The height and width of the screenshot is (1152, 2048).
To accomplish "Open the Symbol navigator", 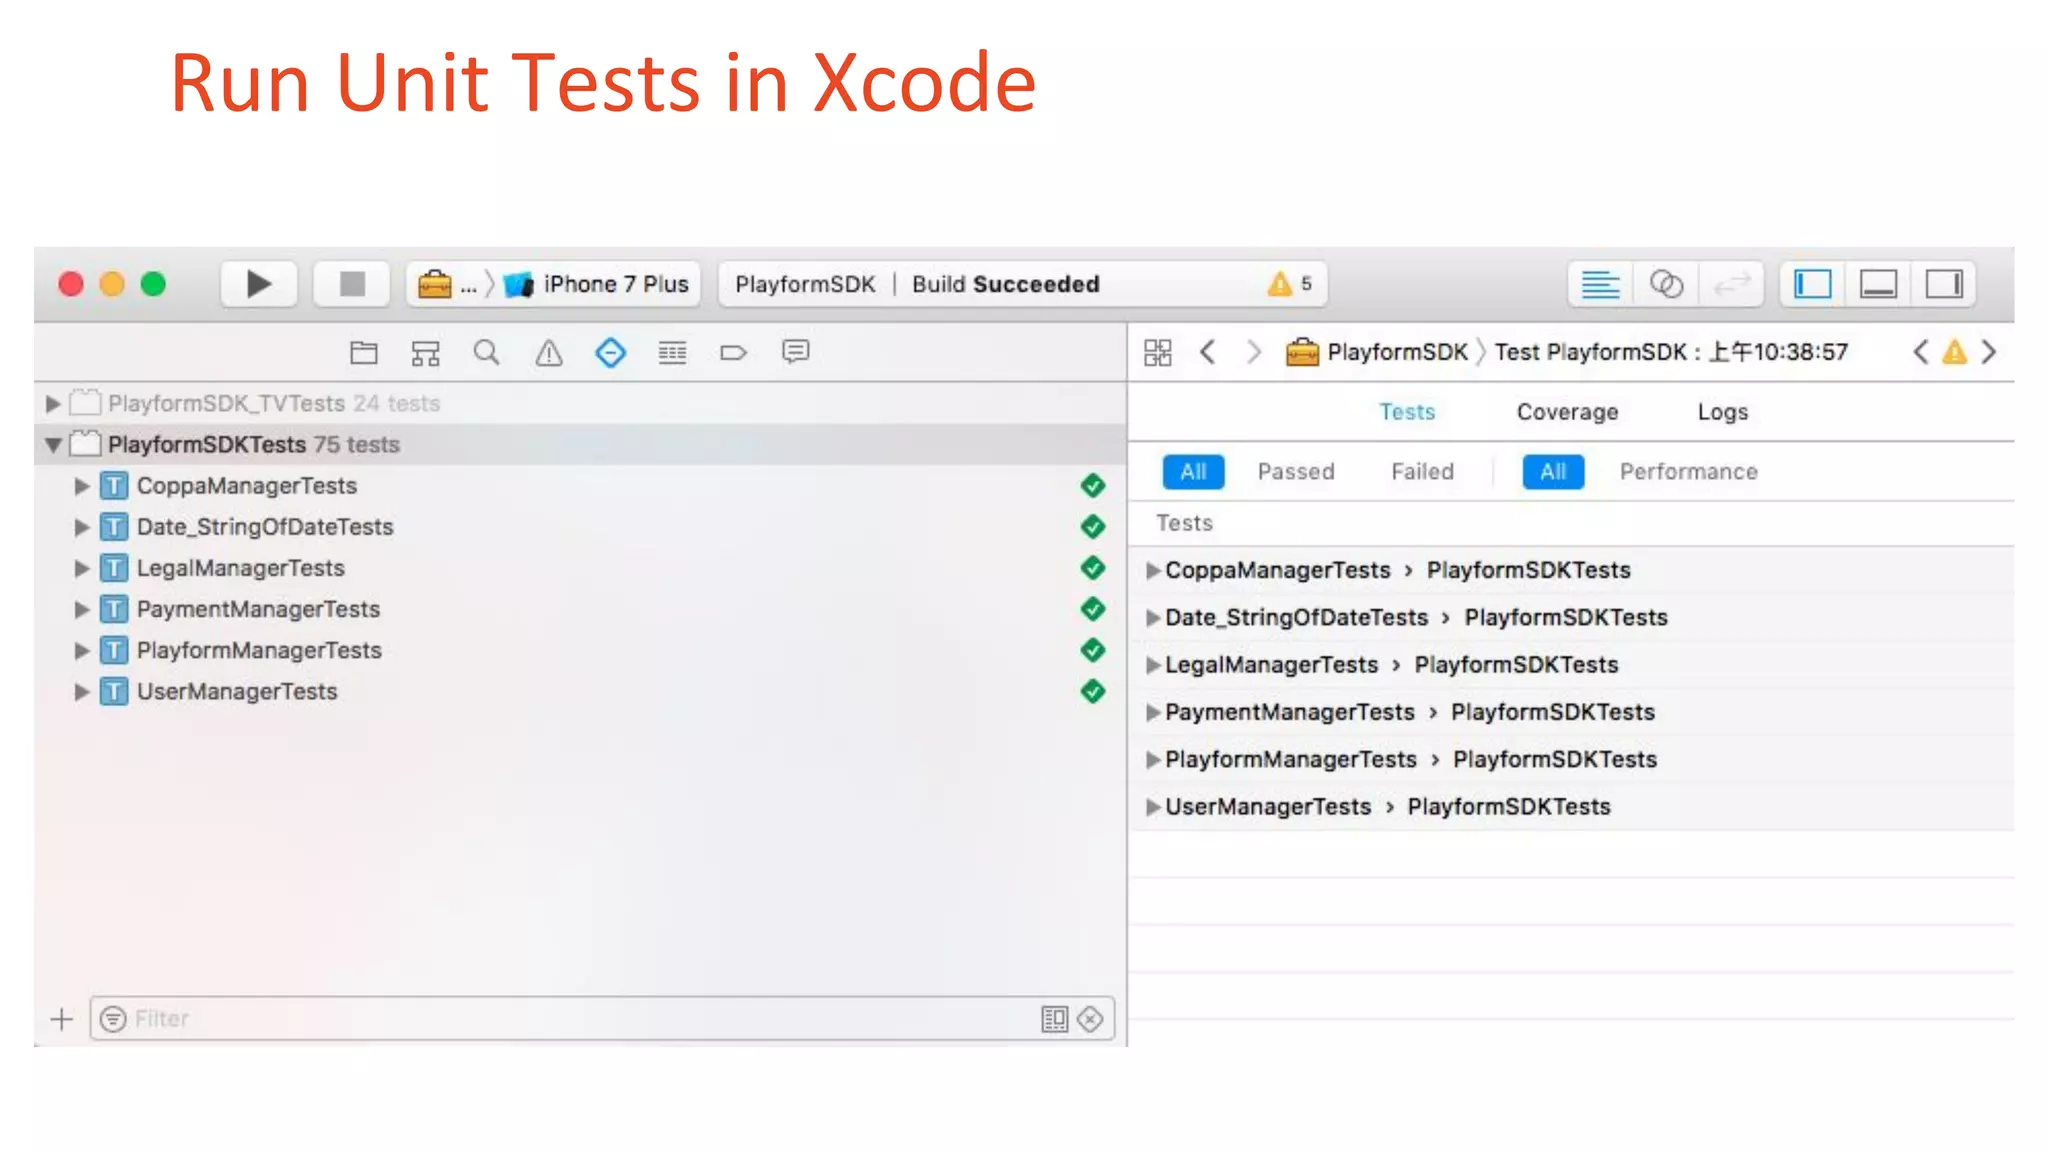I will [425, 352].
